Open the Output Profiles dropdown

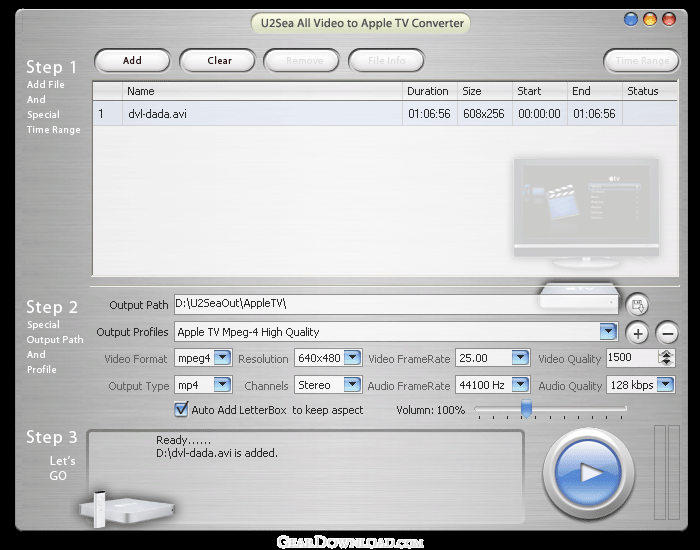608,332
